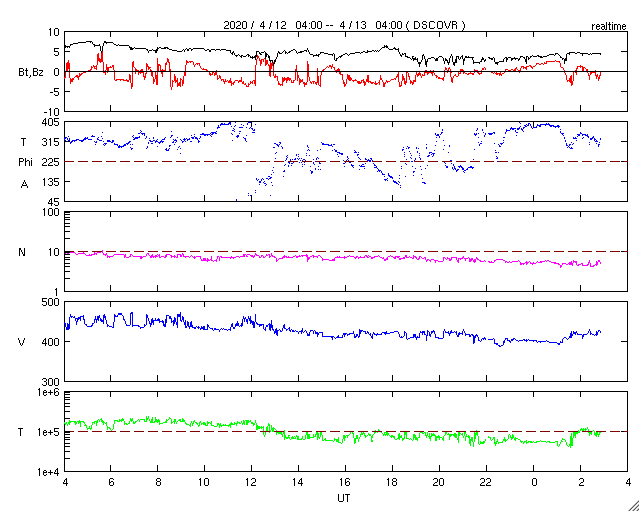640x512 pixels.
Task: Select the "400" velocity tick label
Action: coord(52,342)
